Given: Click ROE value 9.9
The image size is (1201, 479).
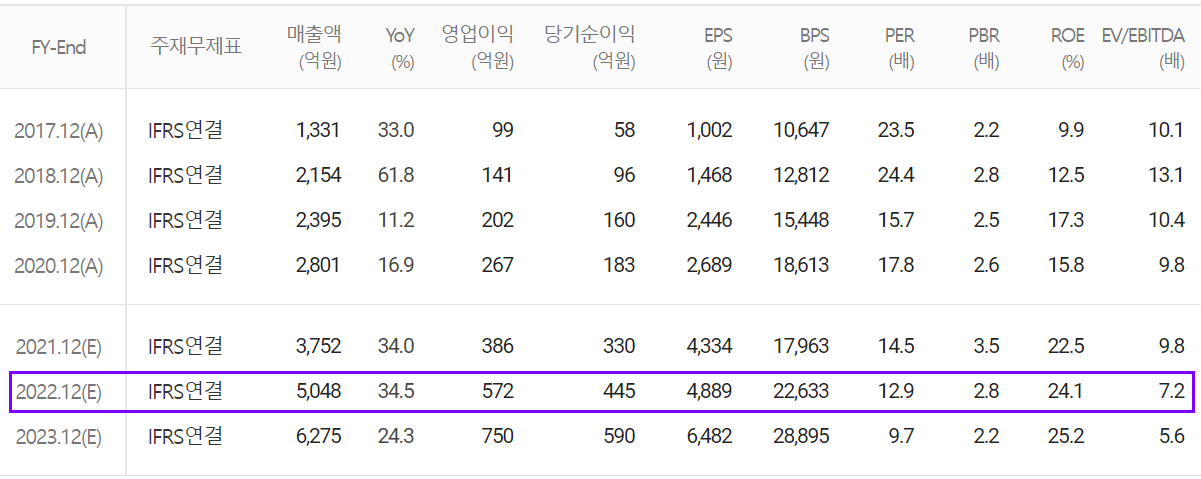Looking at the screenshot, I should [x=1072, y=130].
